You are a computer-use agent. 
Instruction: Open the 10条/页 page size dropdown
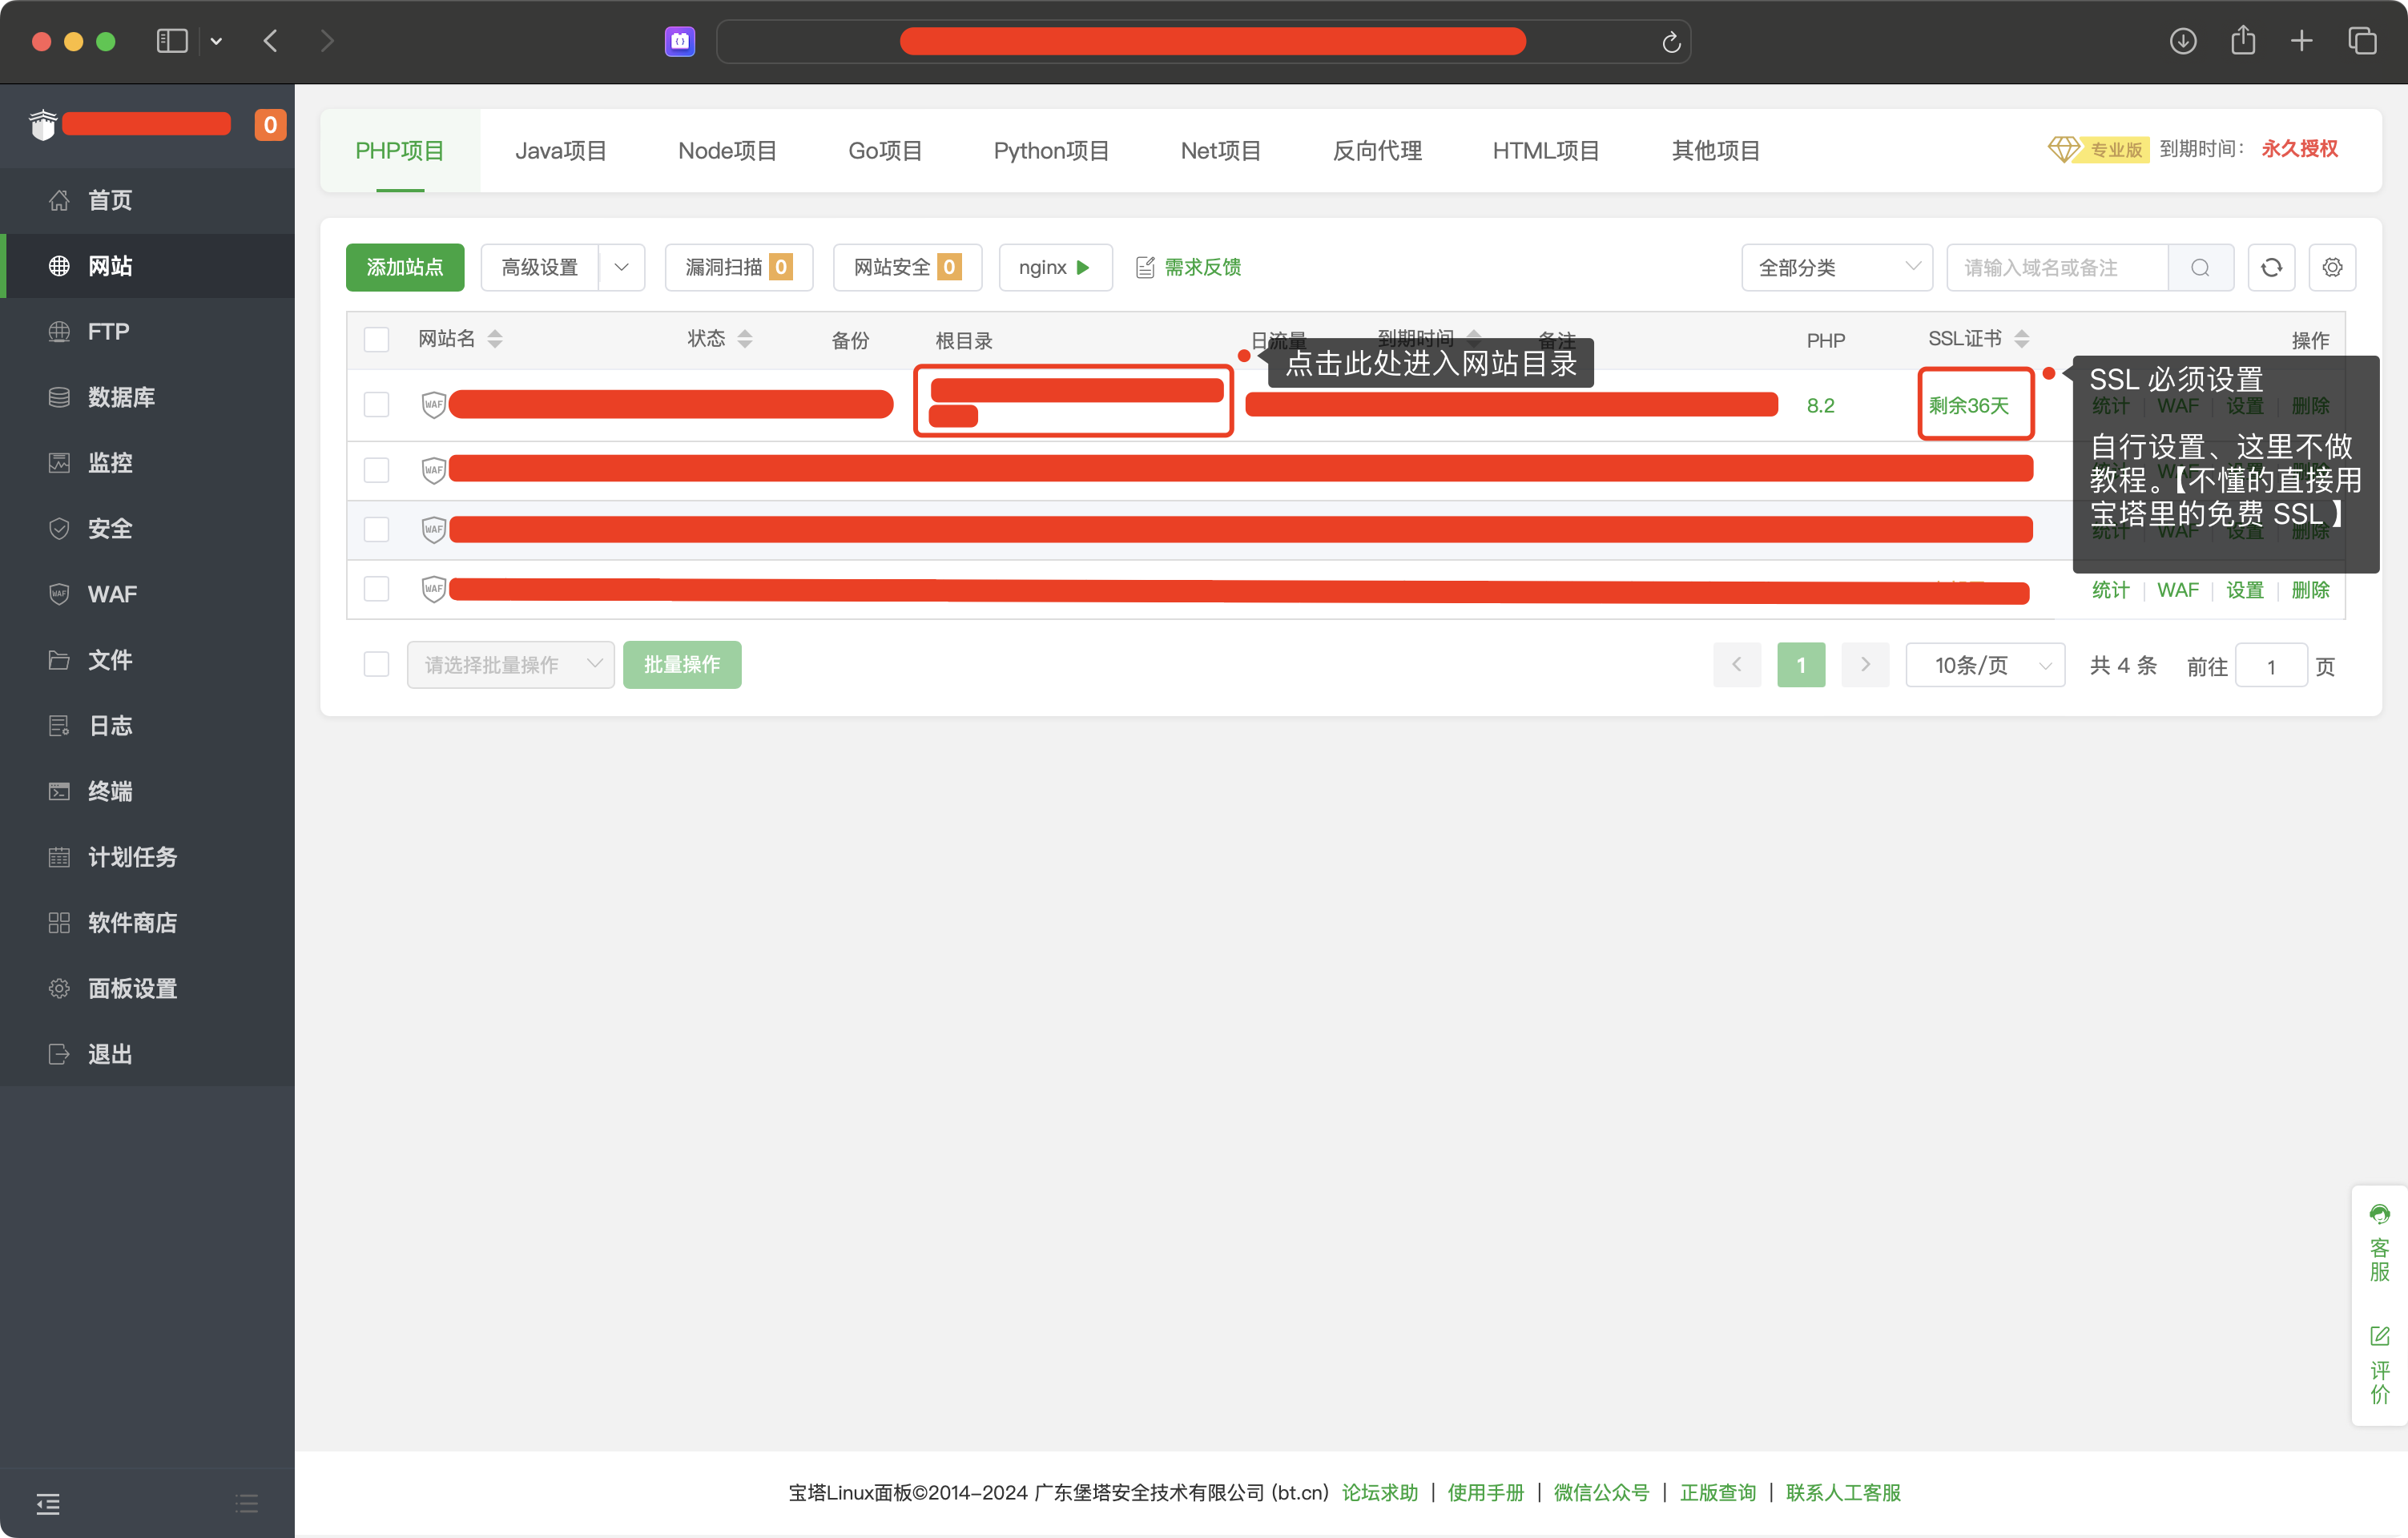click(x=1985, y=665)
